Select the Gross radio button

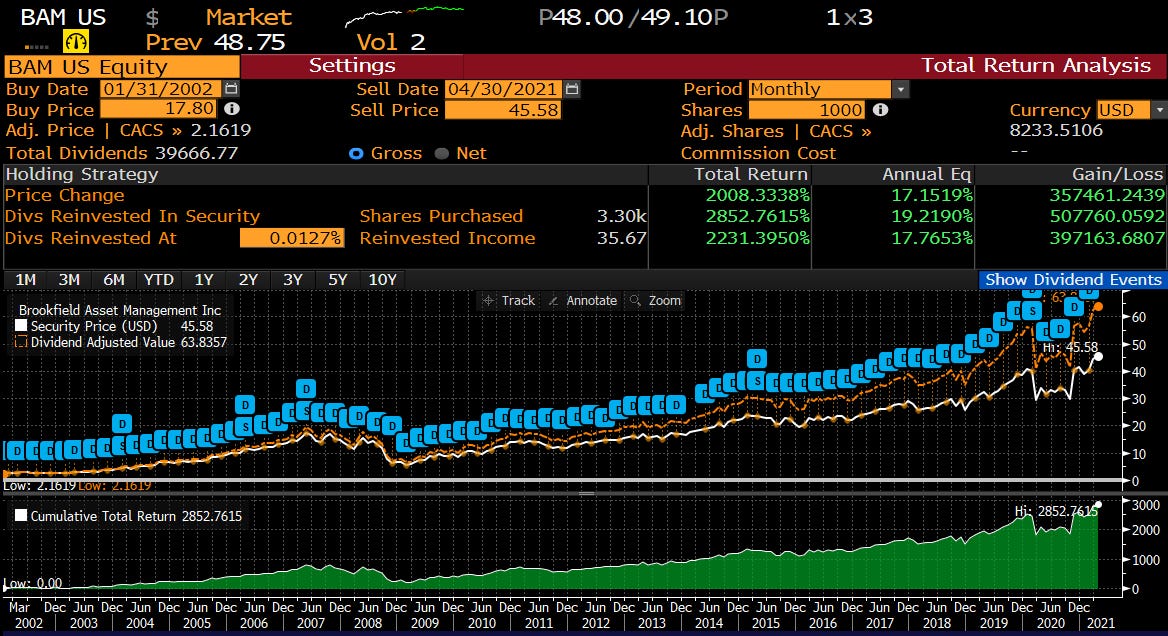point(356,153)
